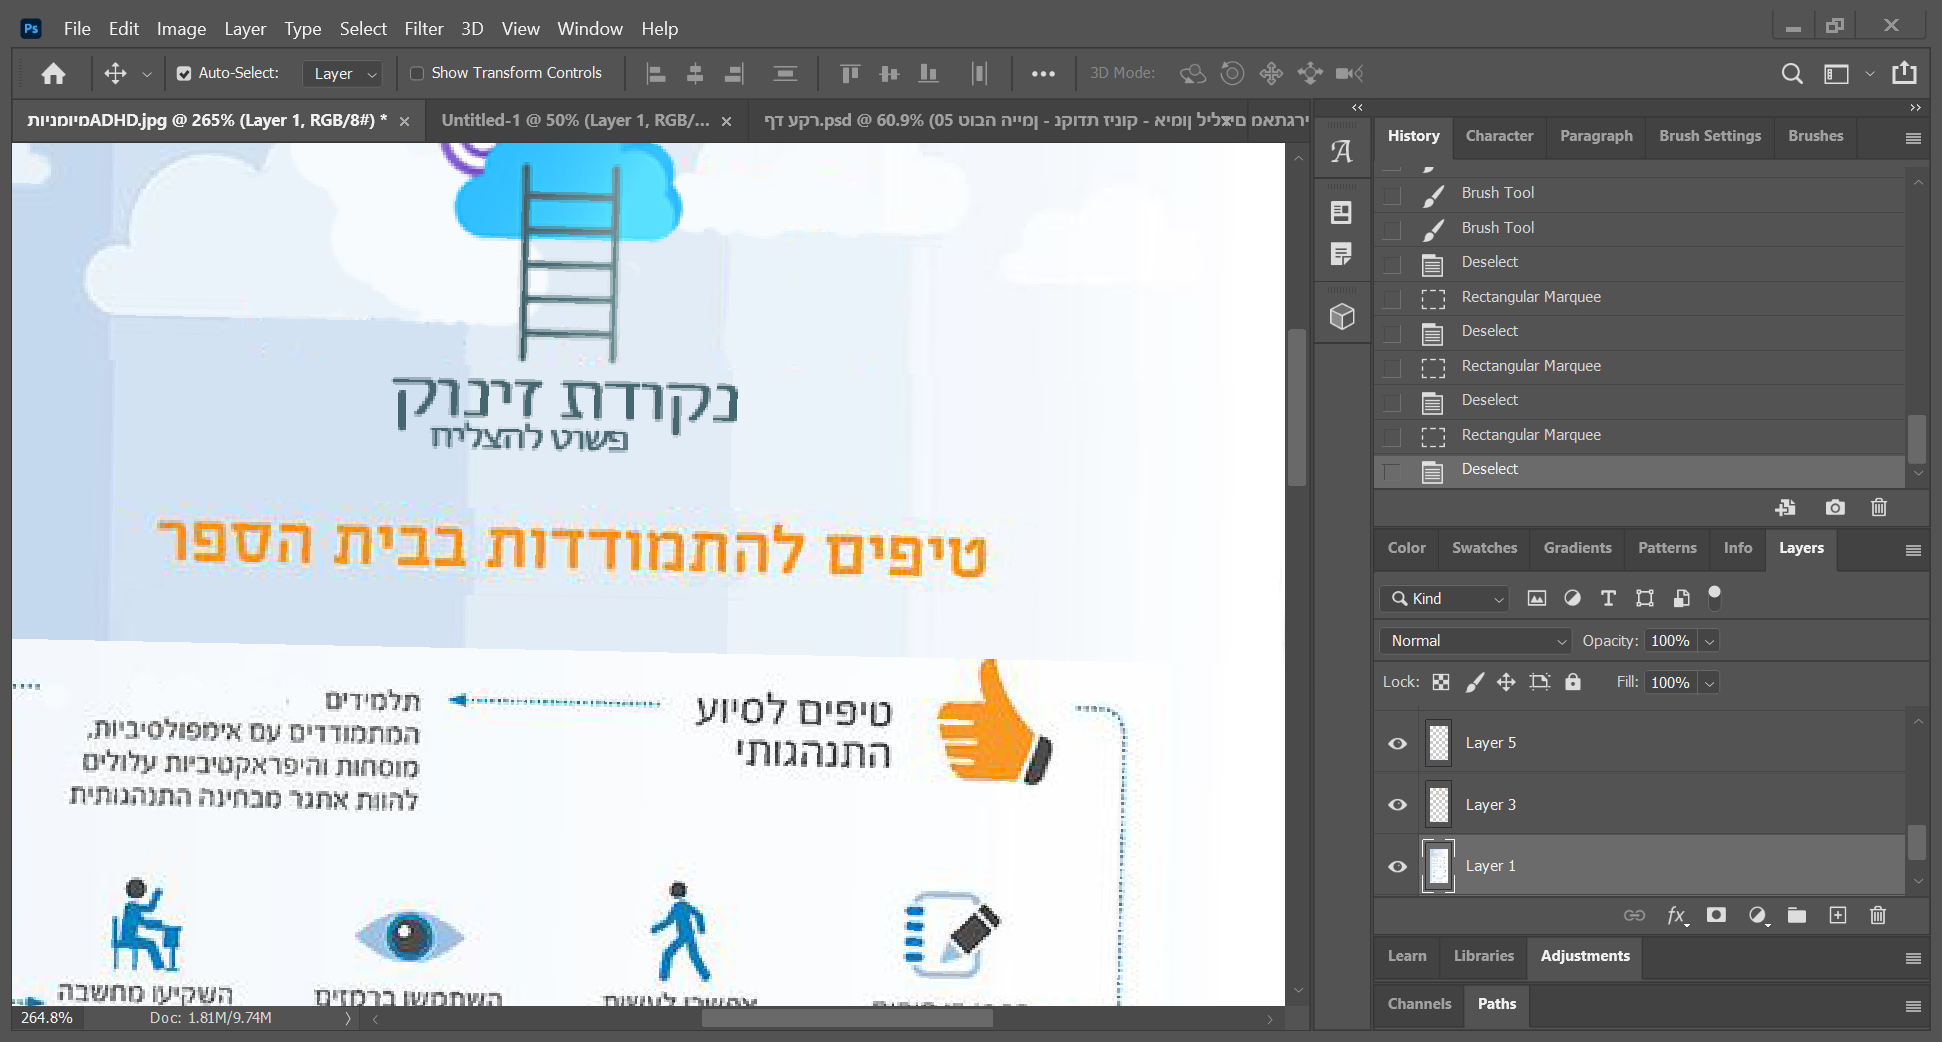Image resolution: width=1942 pixels, height=1042 pixels.
Task: Expand the Opacity dropdown arrow
Action: pyautogui.click(x=1710, y=641)
